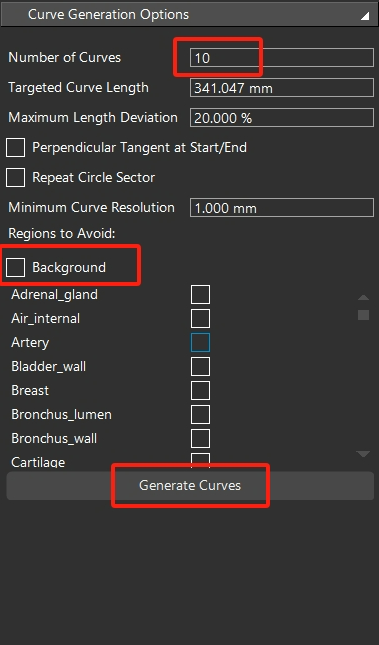Viewport: 379px width, 645px height.
Task: Click the Curve Generation Options header
Action: click(189, 14)
